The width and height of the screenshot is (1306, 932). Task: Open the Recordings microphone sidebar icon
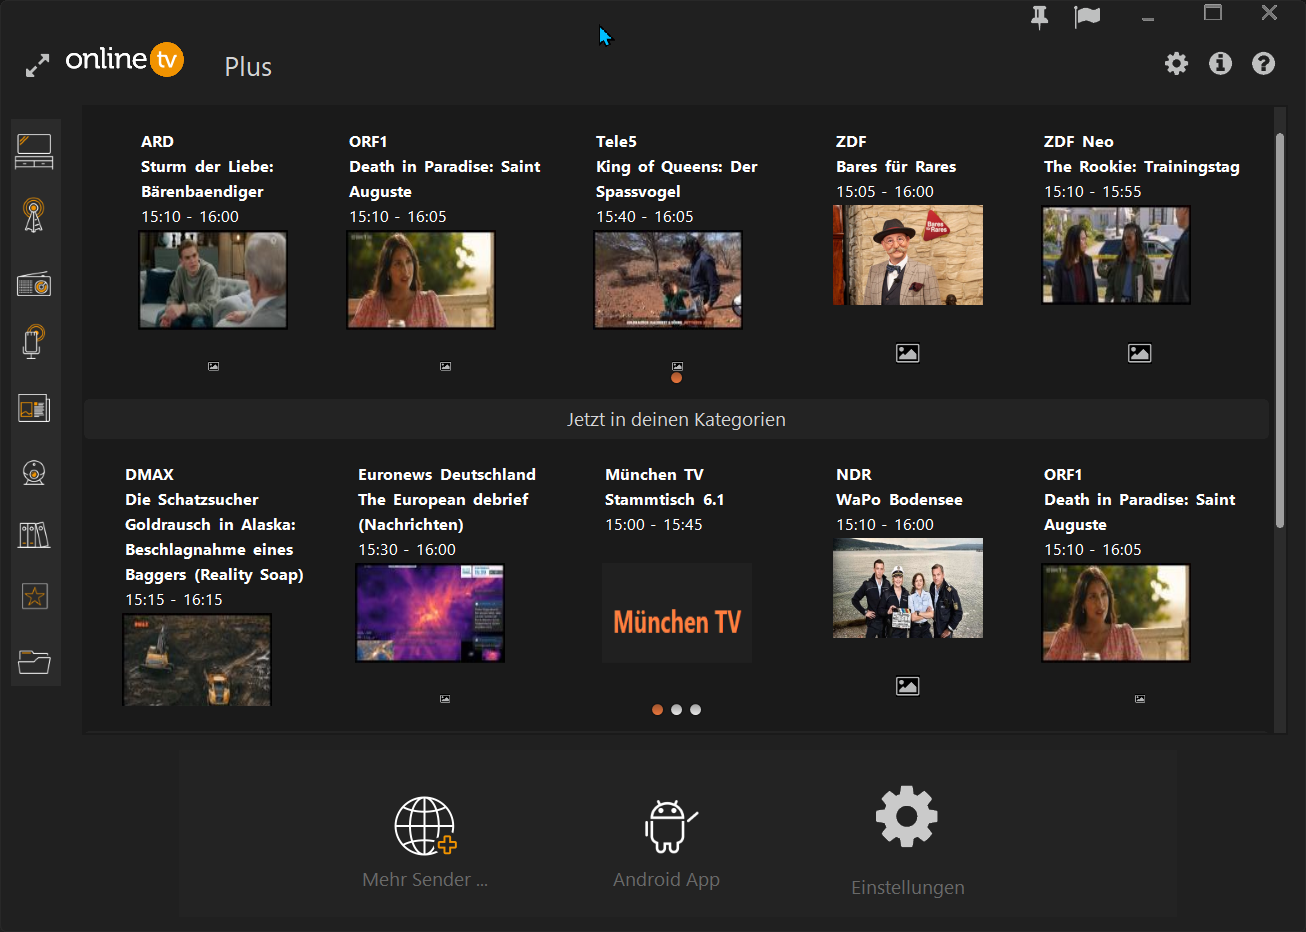point(34,341)
